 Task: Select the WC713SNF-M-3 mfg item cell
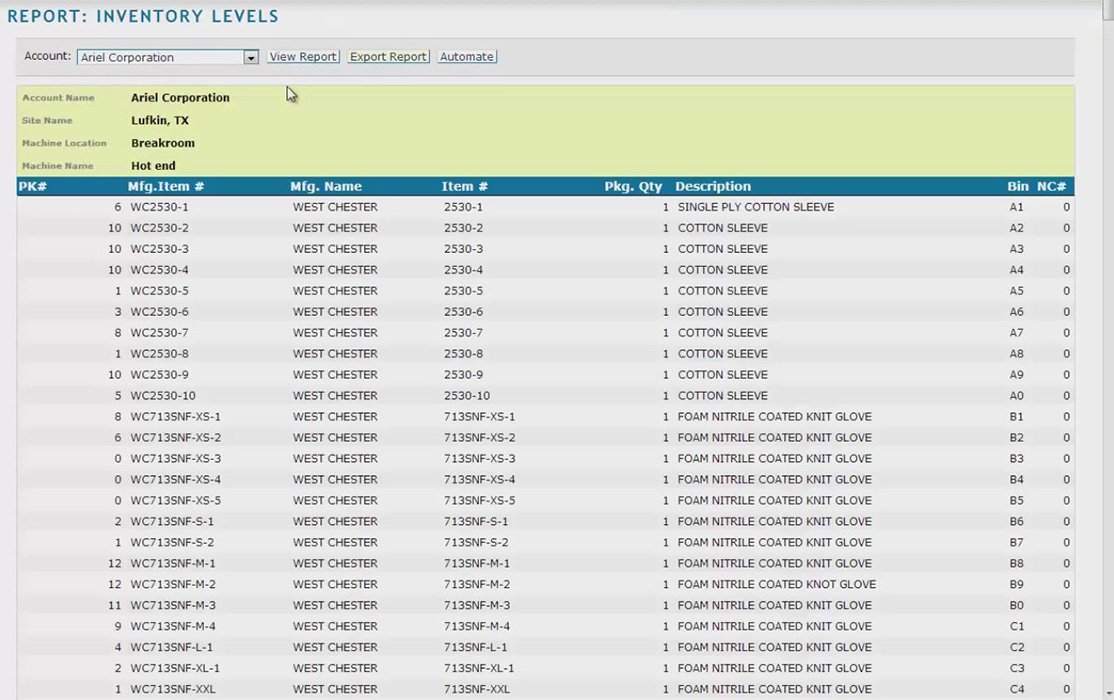click(x=173, y=605)
